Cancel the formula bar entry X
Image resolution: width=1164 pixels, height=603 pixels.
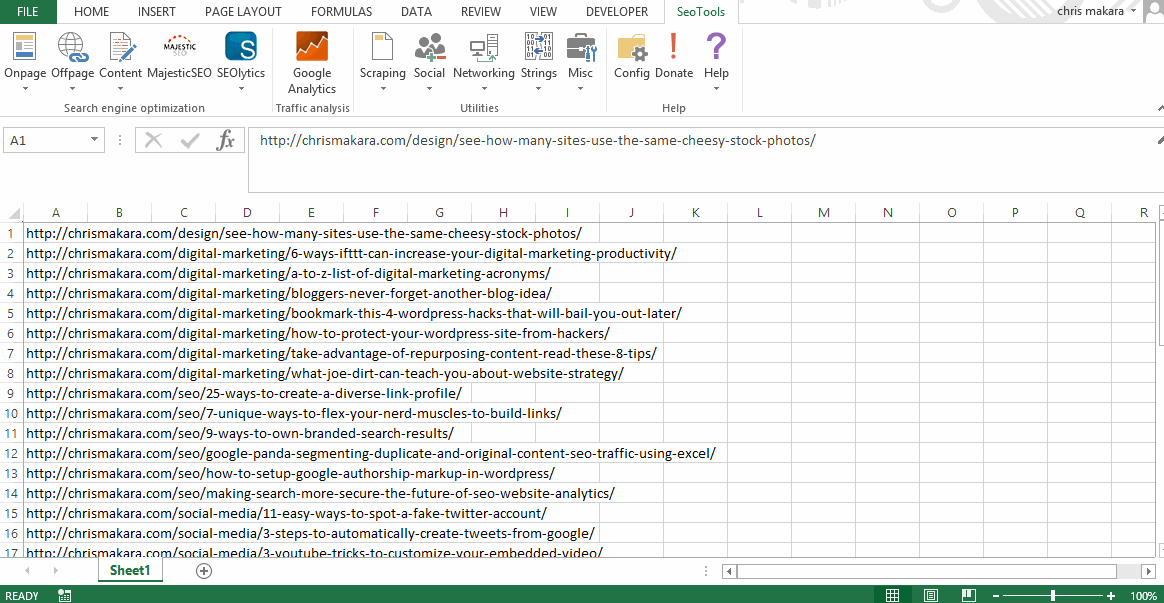coord(154,140)
